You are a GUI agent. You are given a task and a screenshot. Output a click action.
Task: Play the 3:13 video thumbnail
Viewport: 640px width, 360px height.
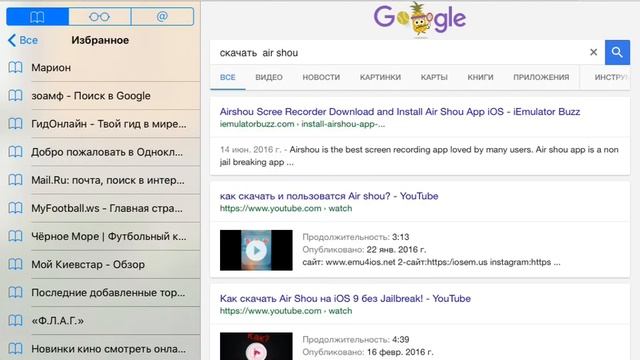point(256,250)
